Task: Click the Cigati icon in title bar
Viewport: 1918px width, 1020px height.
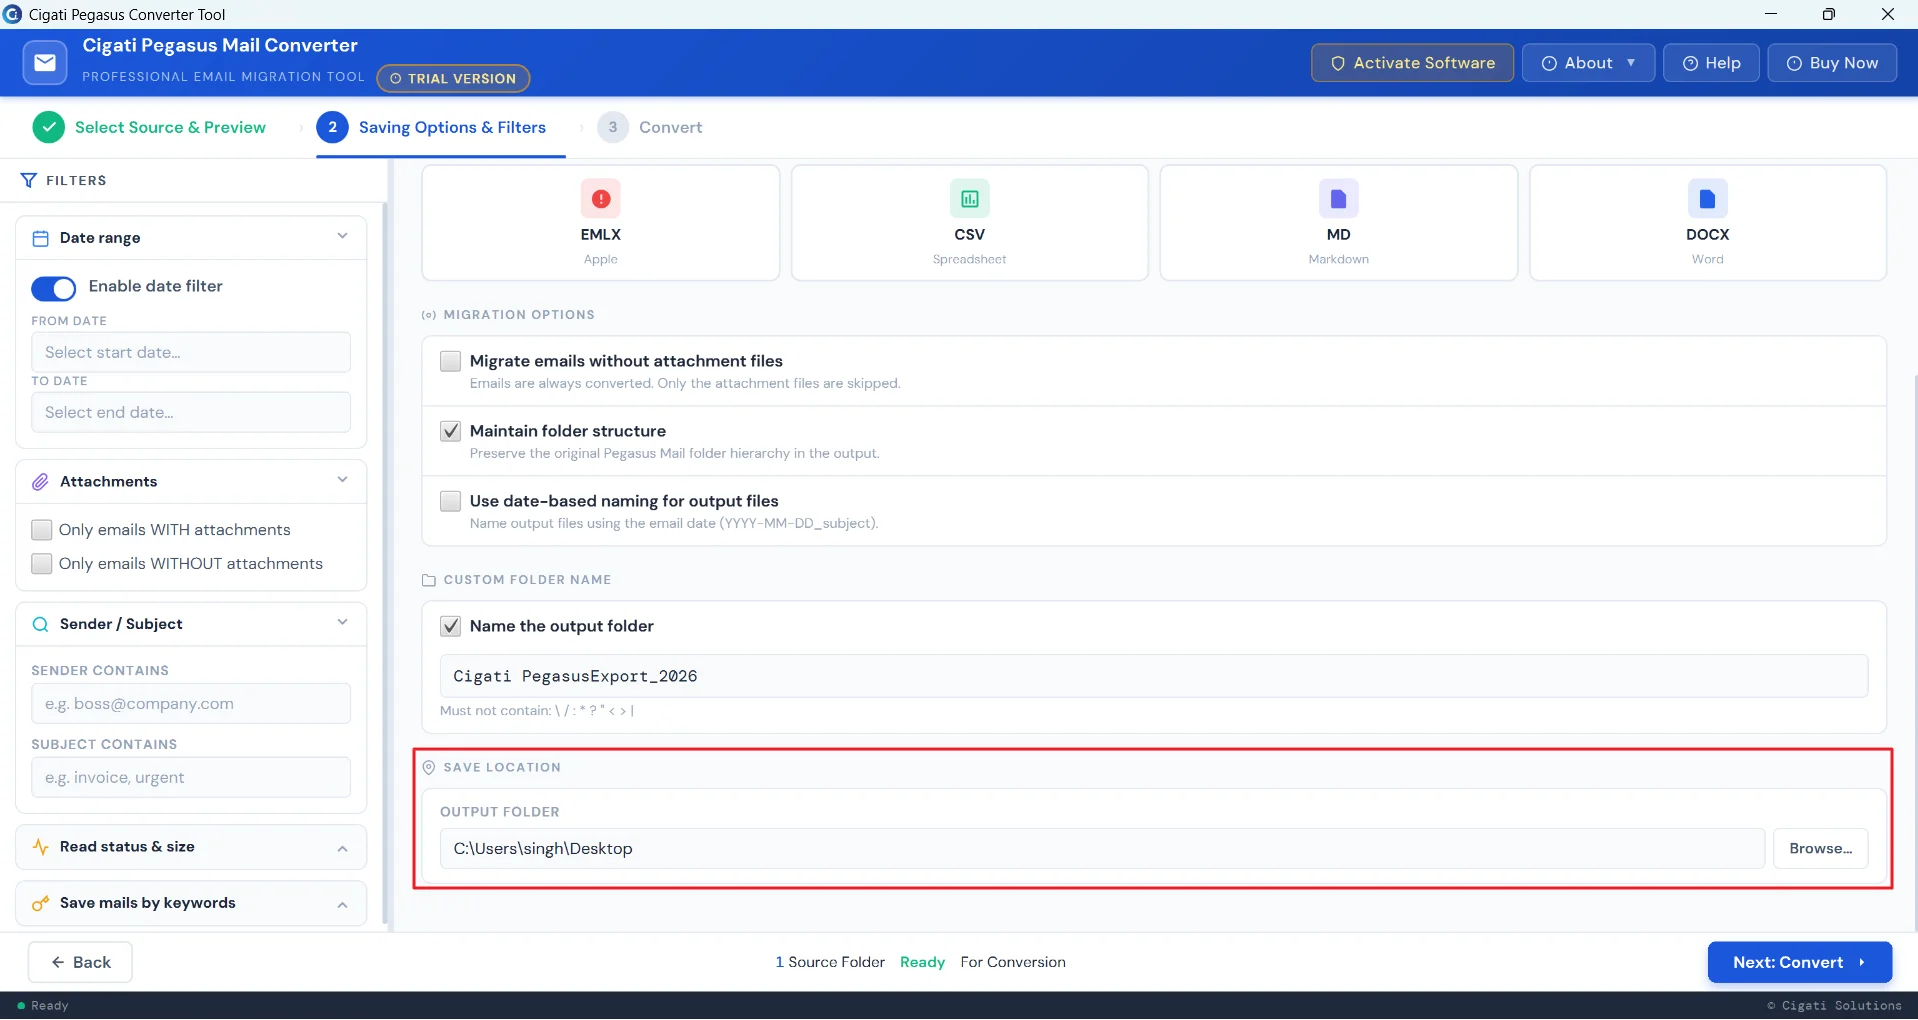Action: click(13, 14)
